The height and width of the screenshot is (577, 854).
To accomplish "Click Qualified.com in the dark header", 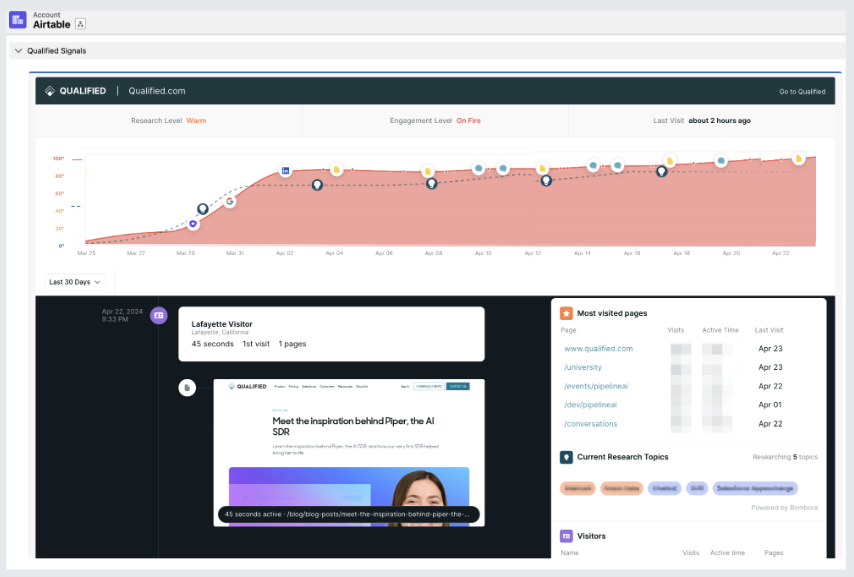I will [x=157, y=91].
